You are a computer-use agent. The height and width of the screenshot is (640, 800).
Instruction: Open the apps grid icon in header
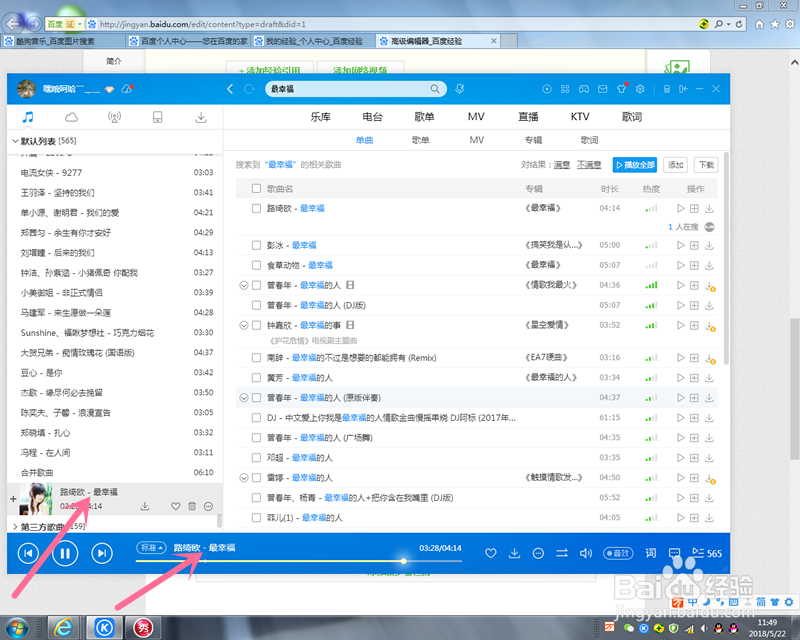coord(565,89)
